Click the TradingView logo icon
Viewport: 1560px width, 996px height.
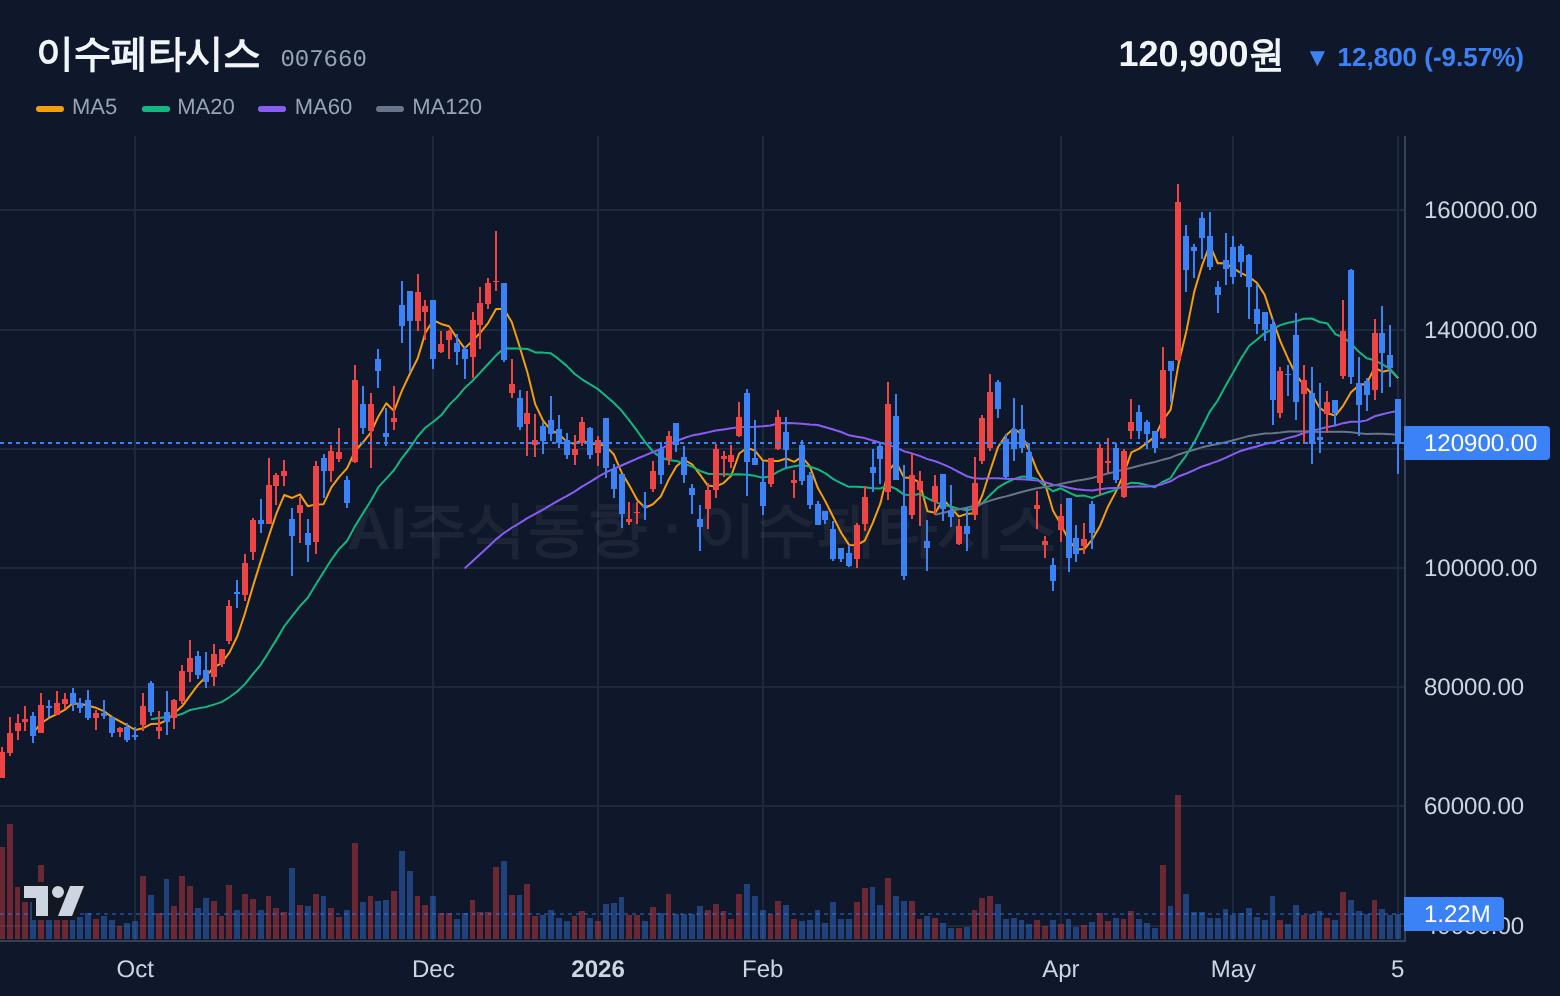[x=53, y=901]
